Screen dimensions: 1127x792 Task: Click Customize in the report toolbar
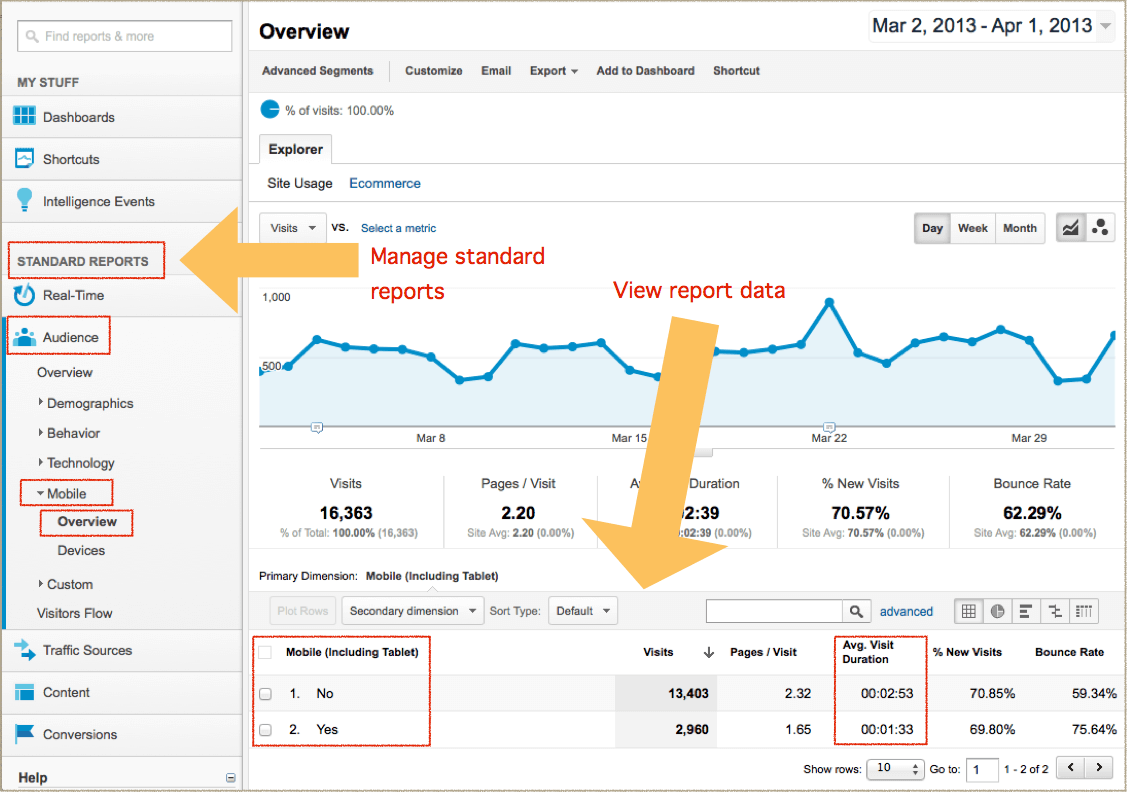tap(433, 70)
